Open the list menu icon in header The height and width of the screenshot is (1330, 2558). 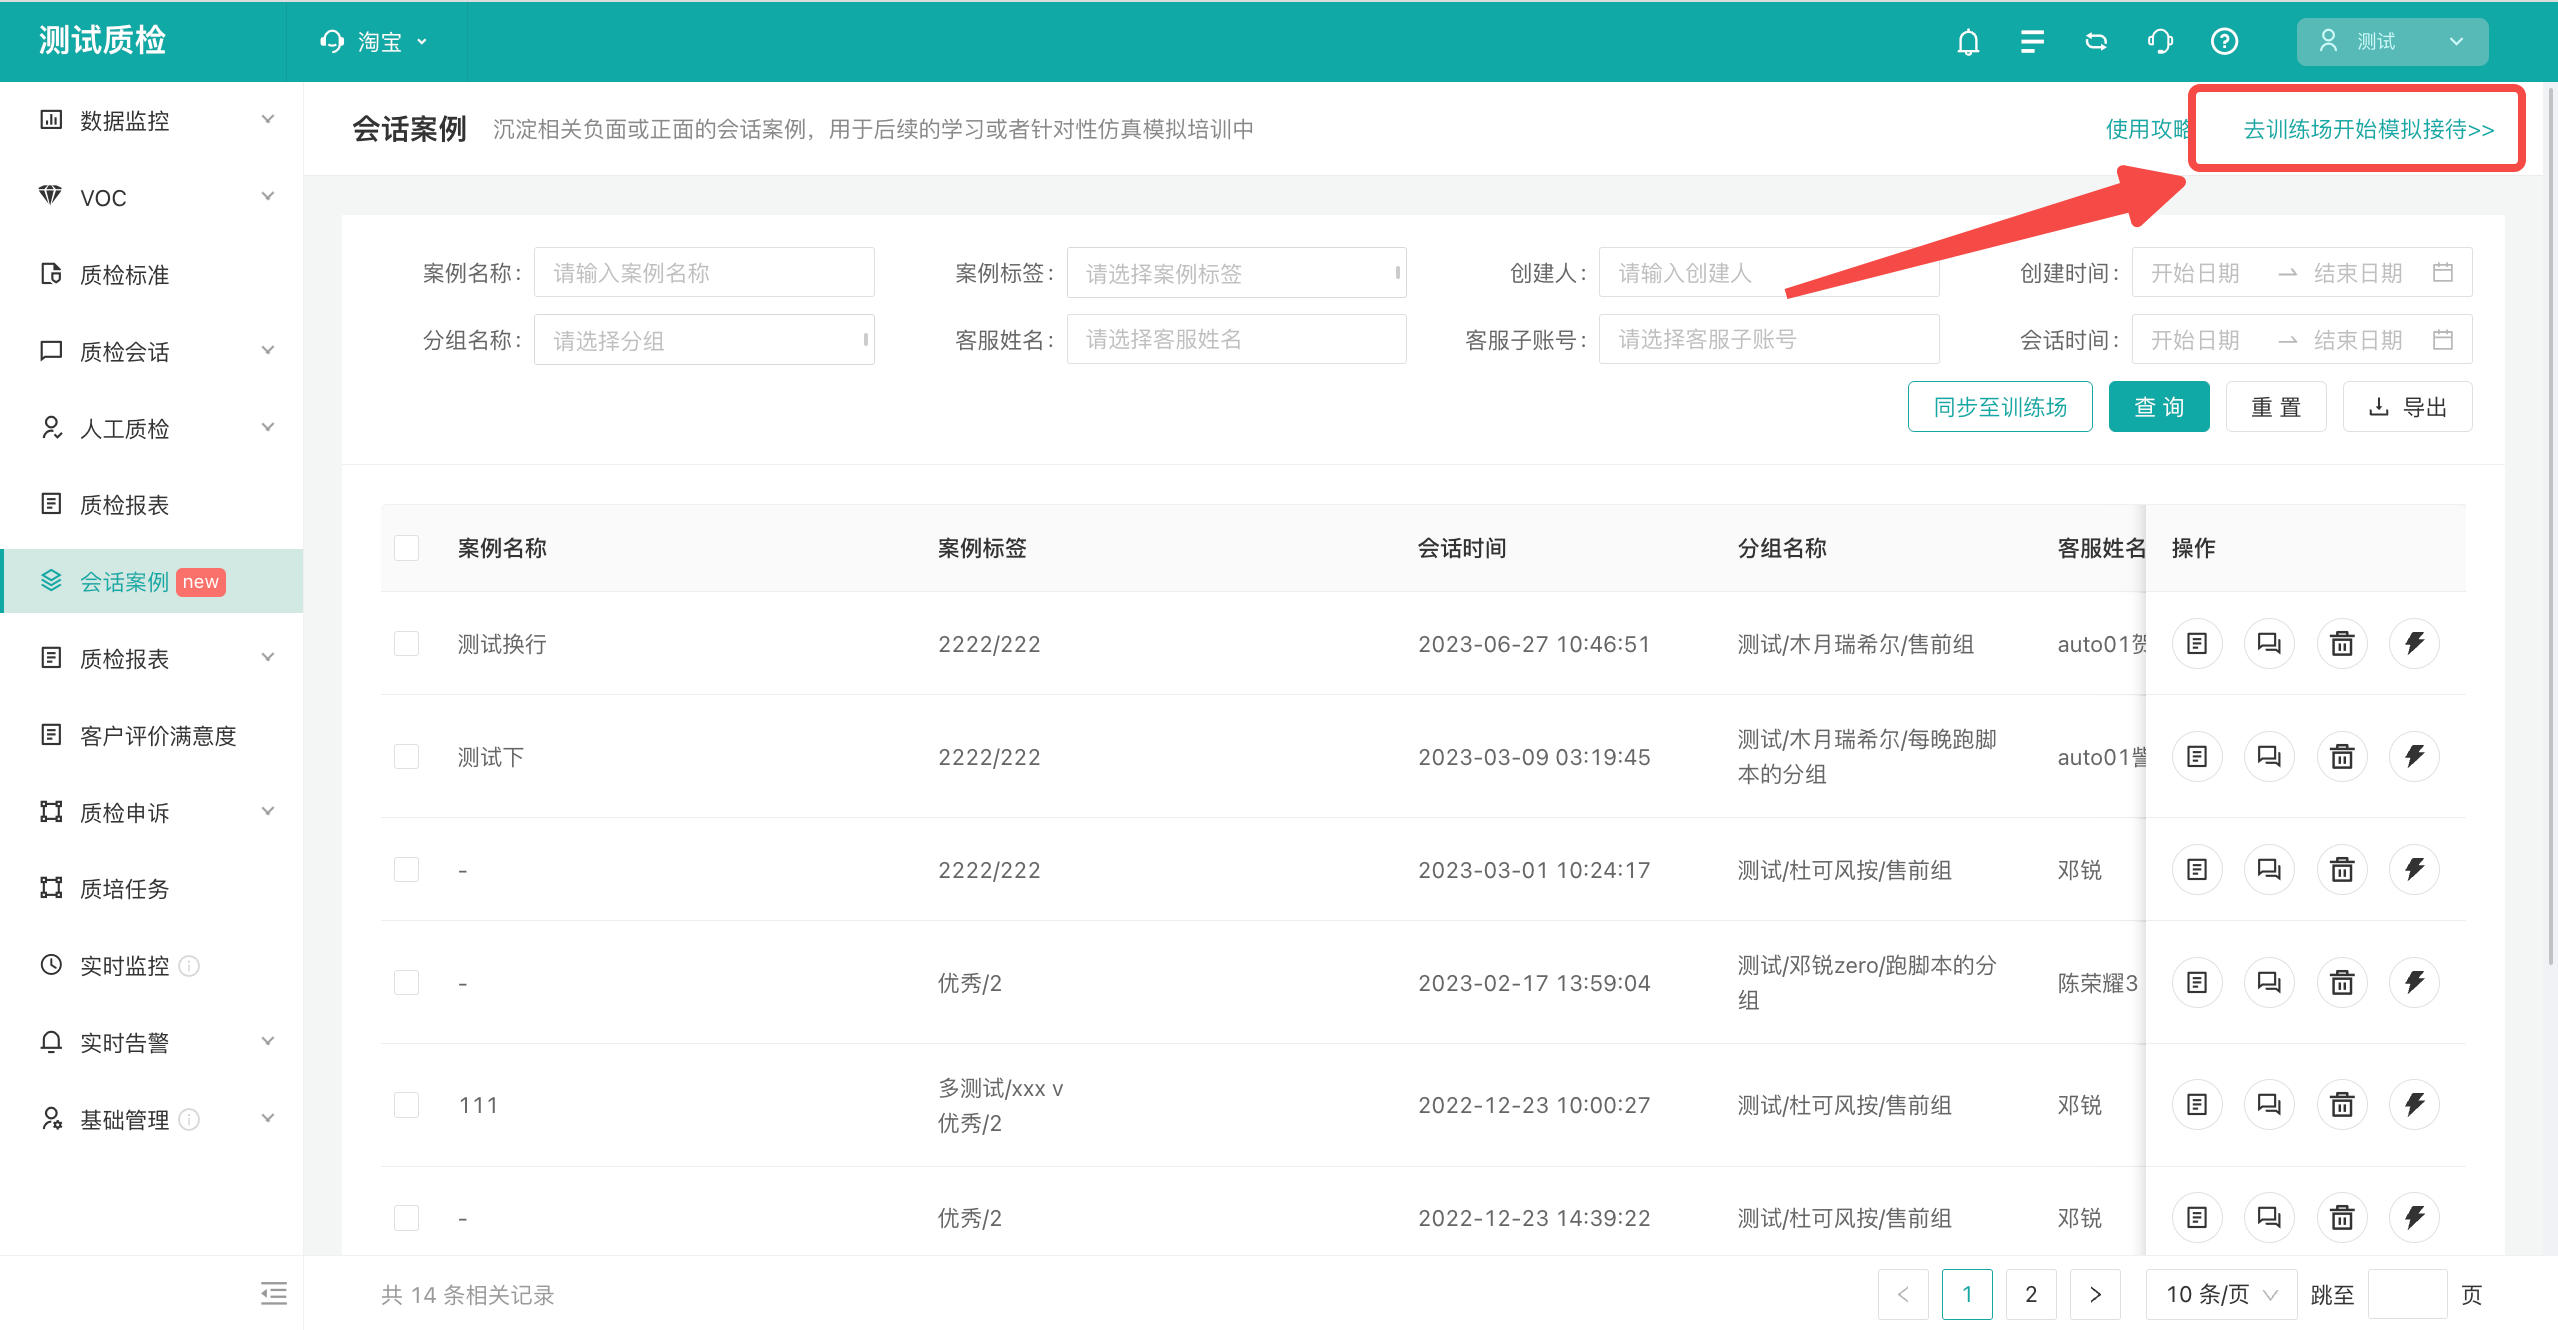pos(2032,42)
